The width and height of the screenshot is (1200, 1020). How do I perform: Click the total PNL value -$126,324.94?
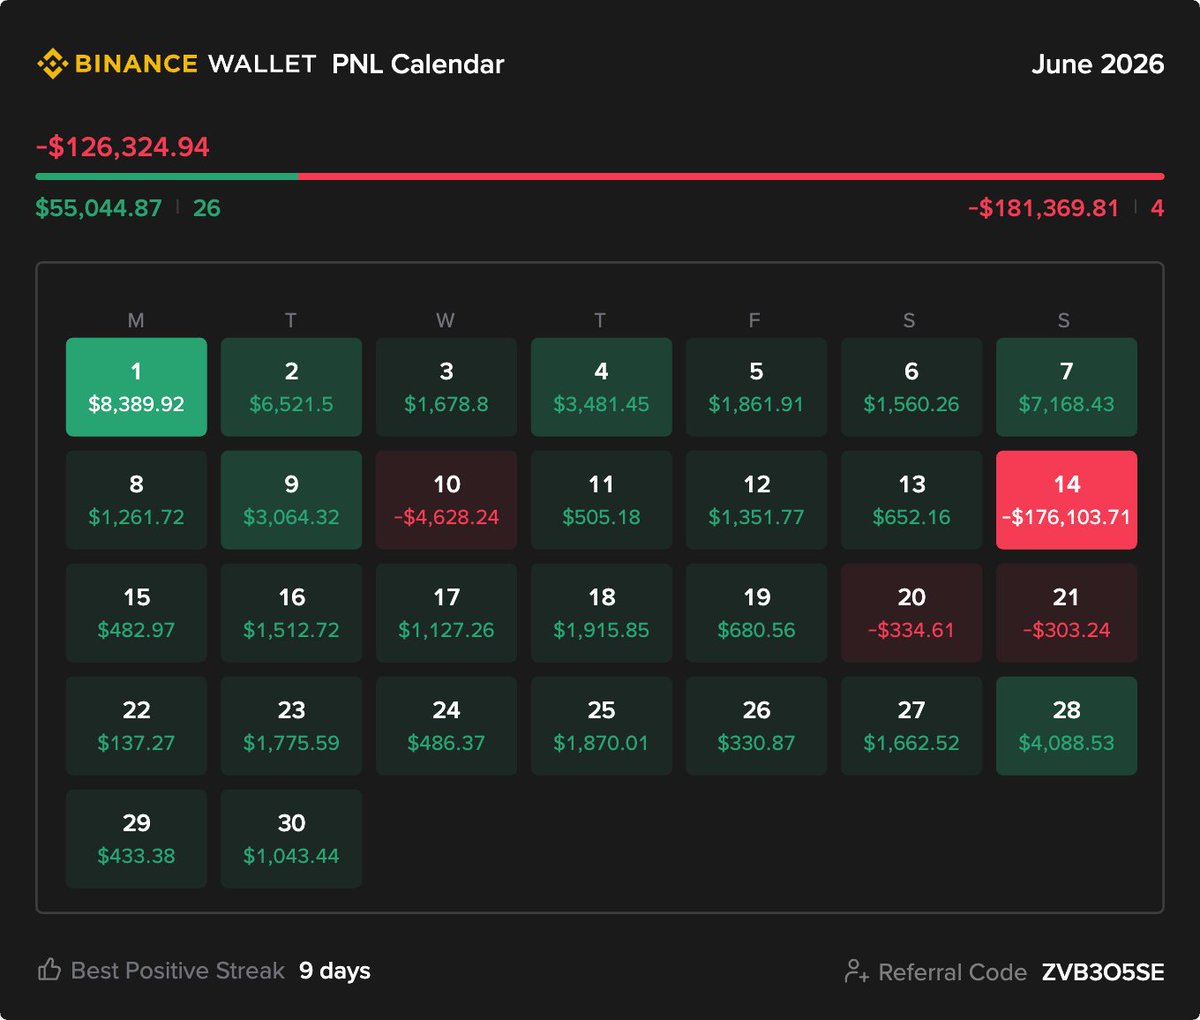point(123,147)
